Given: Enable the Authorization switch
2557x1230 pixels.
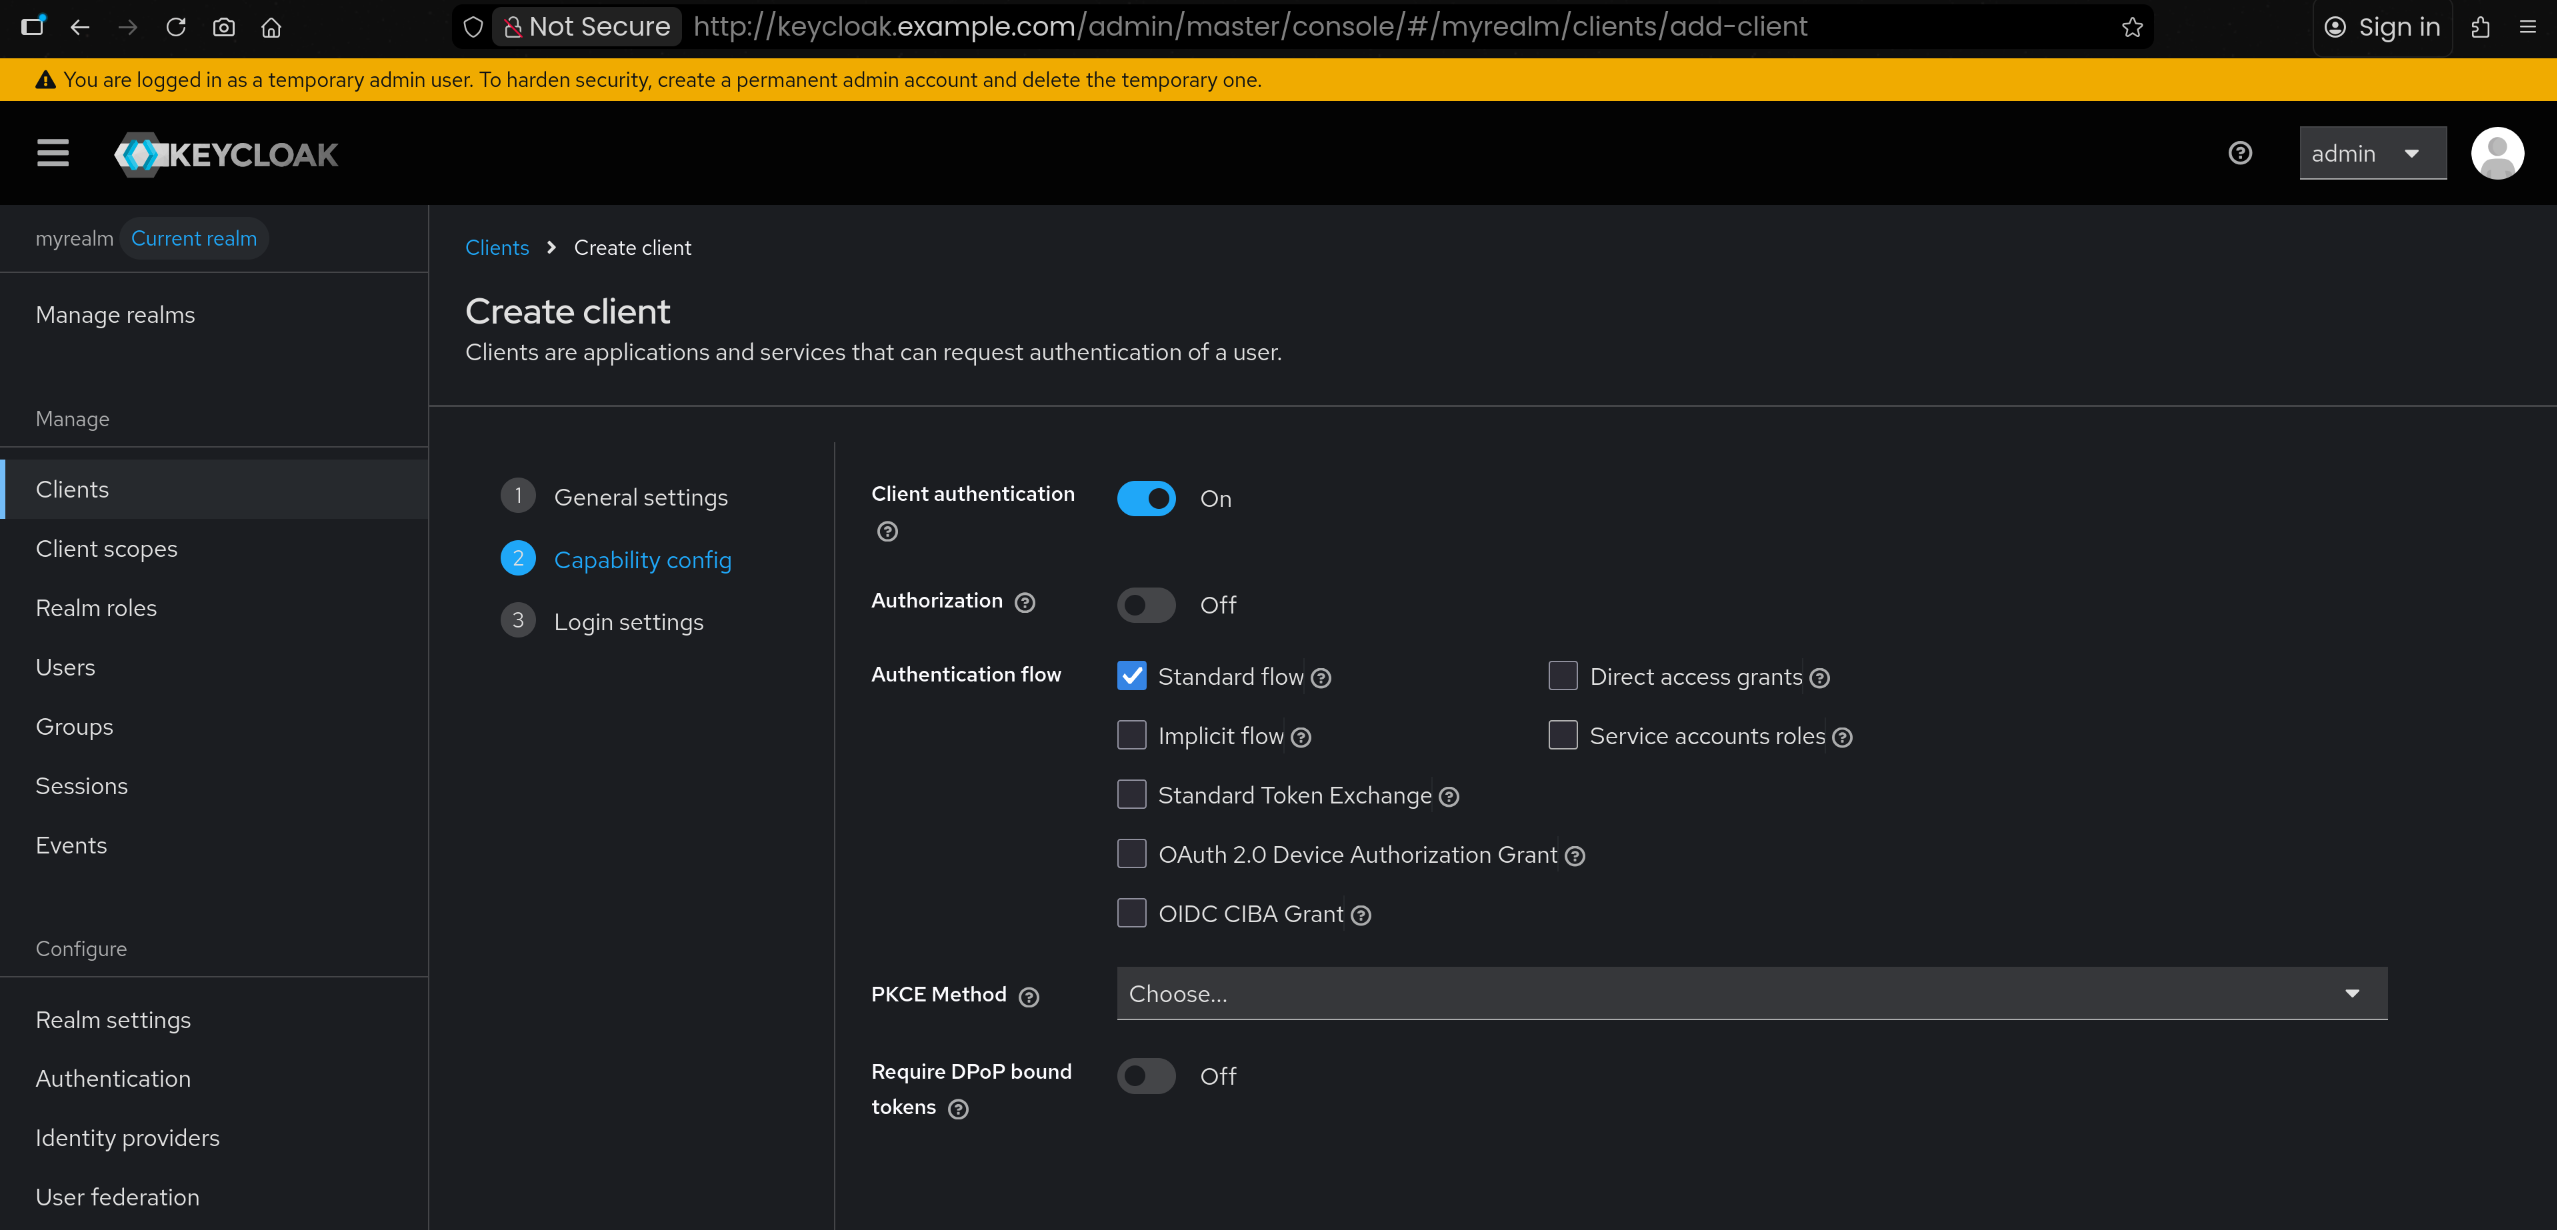Looking at the screenshot, I should 1146,605.
